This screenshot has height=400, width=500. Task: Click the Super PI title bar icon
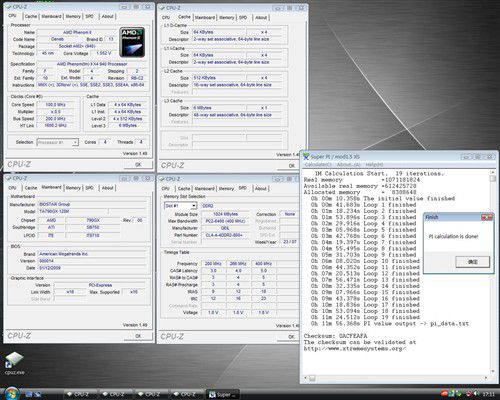[x=306, y=156]
